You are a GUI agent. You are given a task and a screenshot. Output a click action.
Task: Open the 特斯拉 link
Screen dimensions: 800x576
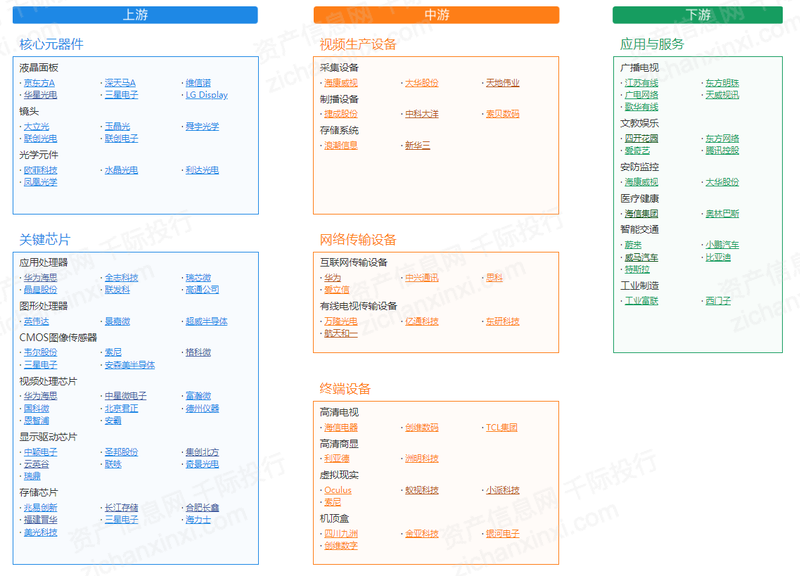[x=637, y=269]
